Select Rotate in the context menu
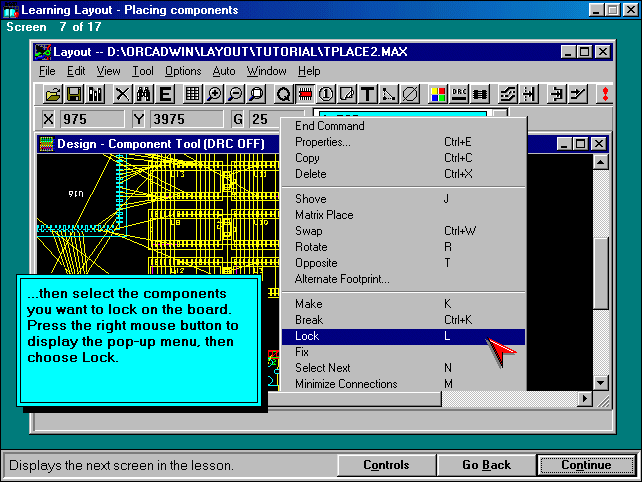The width and height of the screenshot is (642, 482). coord(311,247)
